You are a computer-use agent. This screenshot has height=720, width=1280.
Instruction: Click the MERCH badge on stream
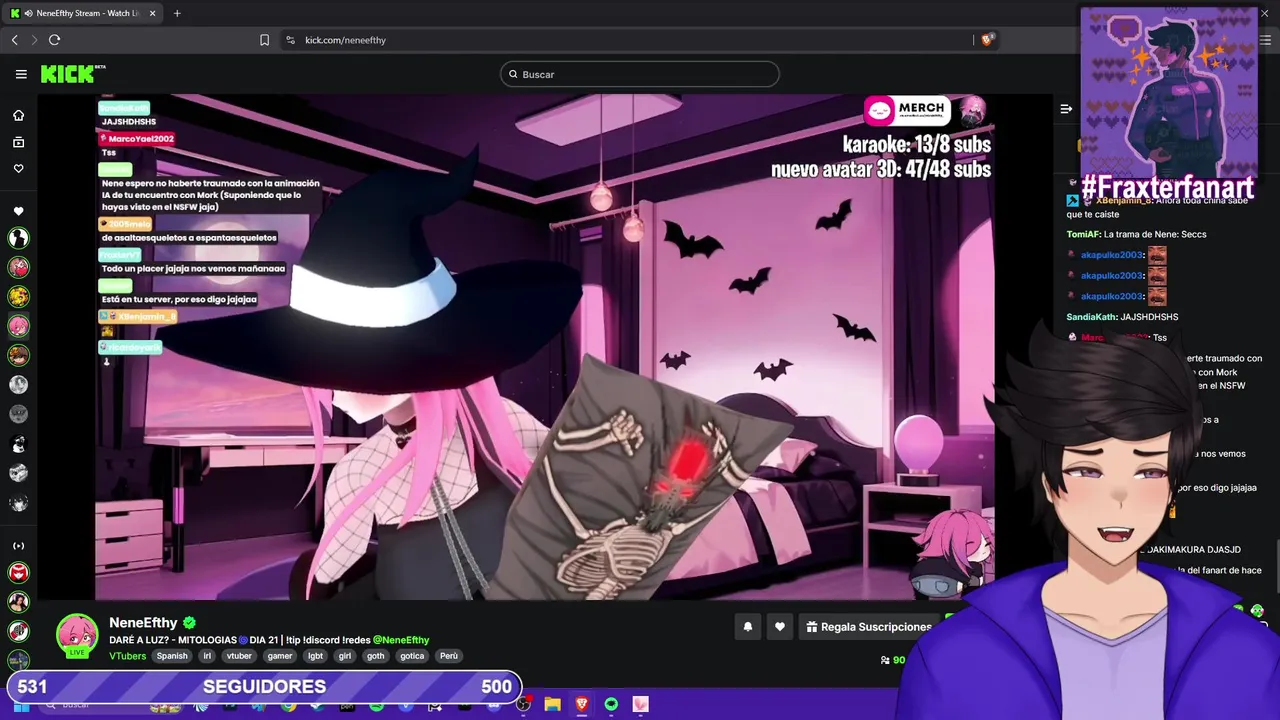point(907,109)
